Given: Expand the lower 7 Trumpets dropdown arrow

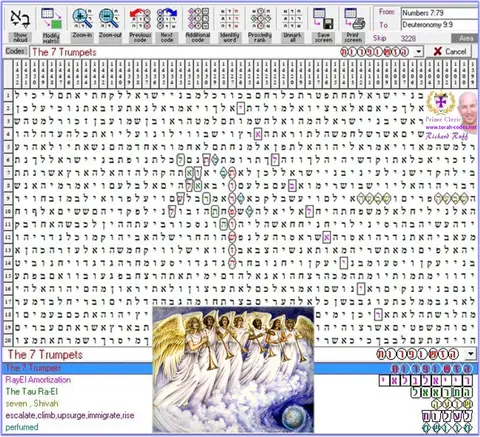Looking at the screenshot, I should click(x=471, y=354).
